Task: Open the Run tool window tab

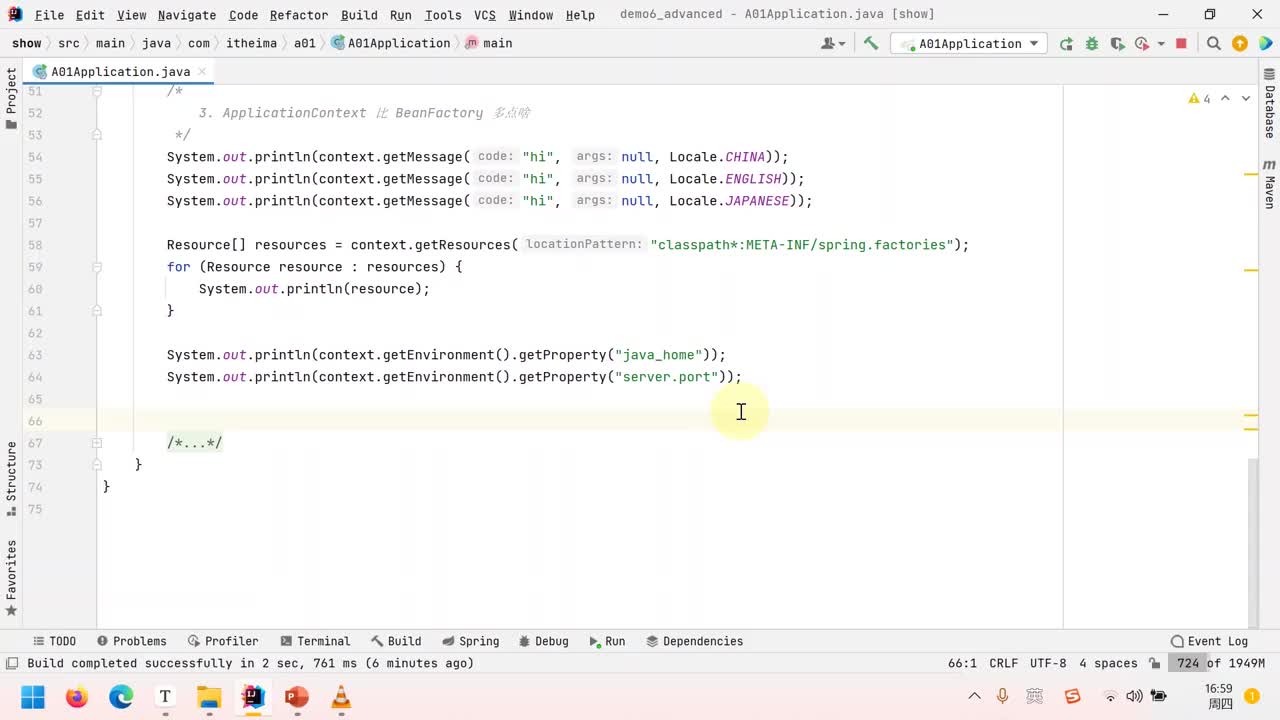Action: [607, 641]
